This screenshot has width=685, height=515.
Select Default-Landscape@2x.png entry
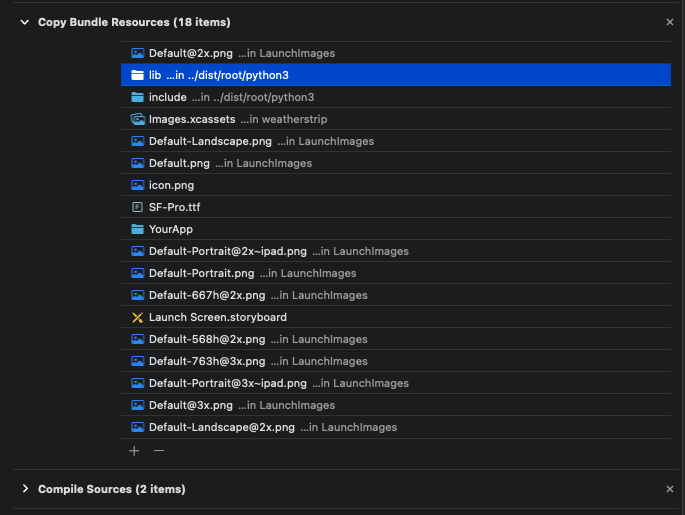pyautogui.click(x=396, y=427)
